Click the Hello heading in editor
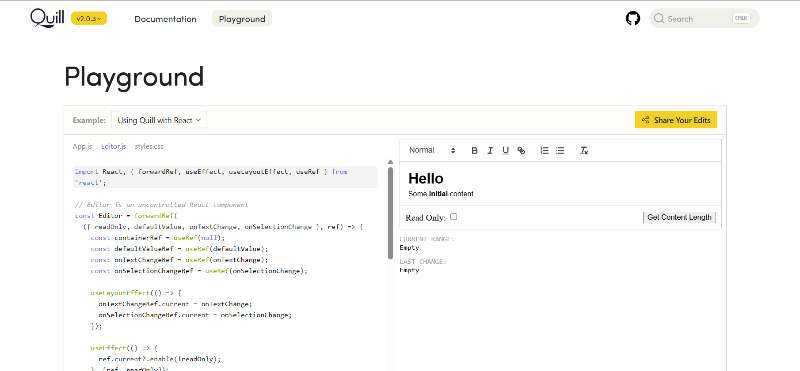Image resolution: width=800 pixels, height=371 pixels. click(426, 178)
